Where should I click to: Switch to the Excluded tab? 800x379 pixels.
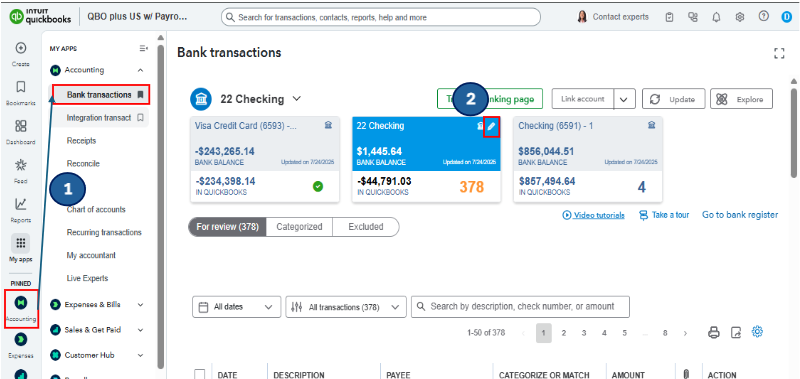pyautogui.click(x=366, y=227)
